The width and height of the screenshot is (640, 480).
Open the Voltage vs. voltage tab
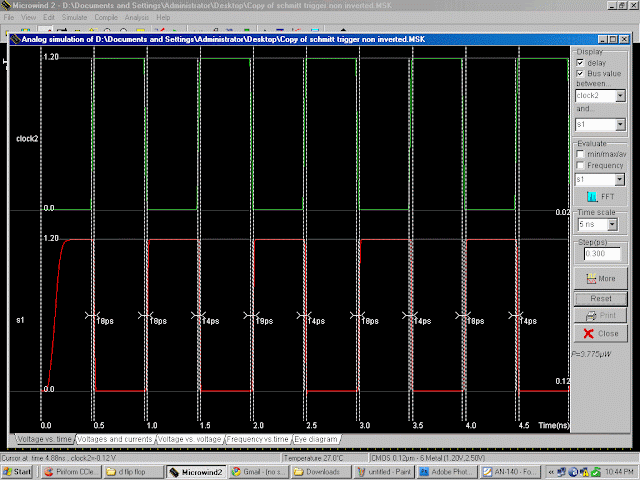click(189, 439)
